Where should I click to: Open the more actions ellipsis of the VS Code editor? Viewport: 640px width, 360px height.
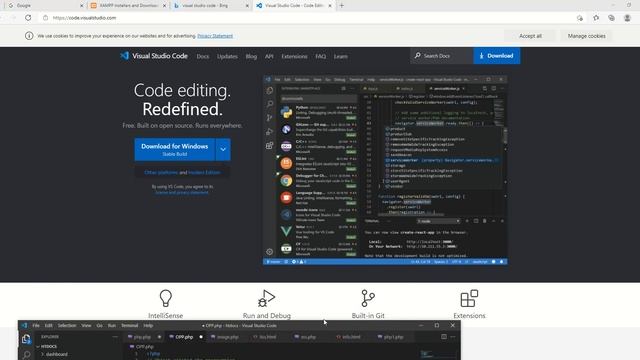(x=453, y=337)
